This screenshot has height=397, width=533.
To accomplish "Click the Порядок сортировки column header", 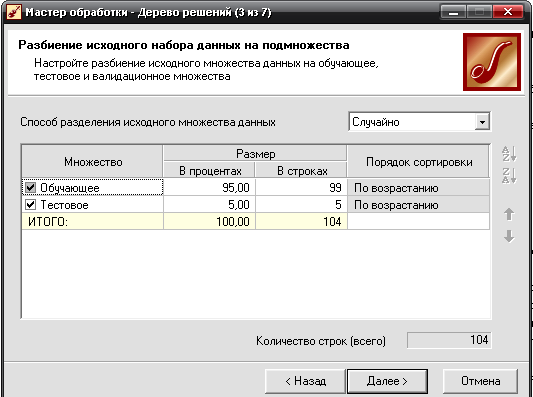I will (x=418, y=162).
